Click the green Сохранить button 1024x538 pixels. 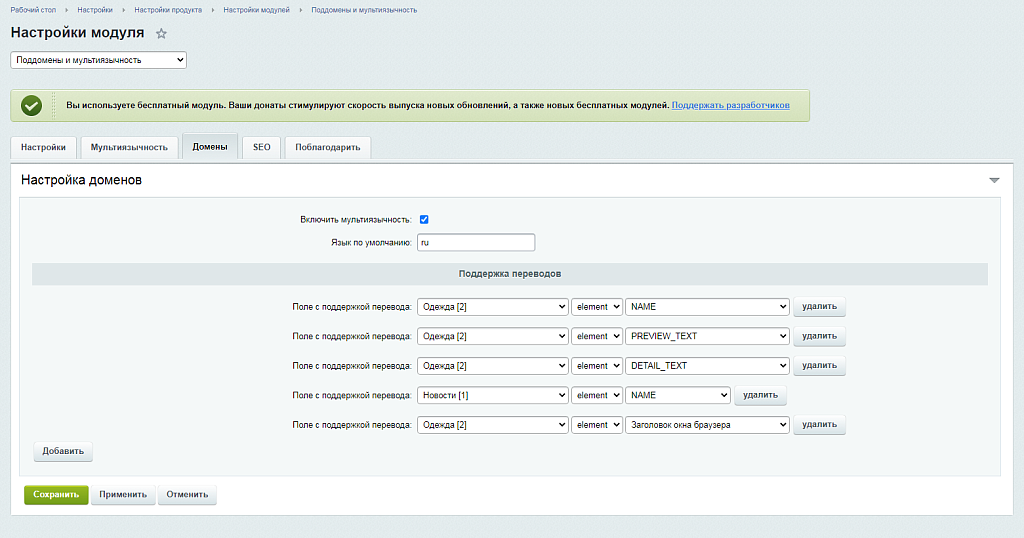click(56, 494)
